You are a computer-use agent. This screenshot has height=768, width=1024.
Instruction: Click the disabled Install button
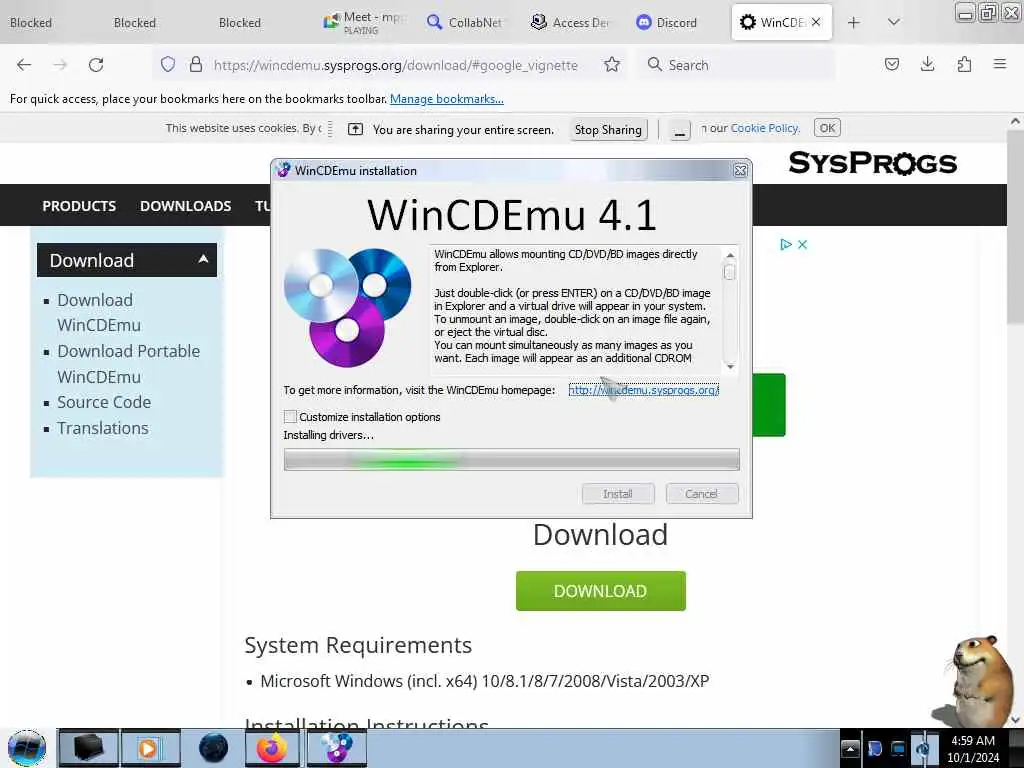tap(618, 494)
